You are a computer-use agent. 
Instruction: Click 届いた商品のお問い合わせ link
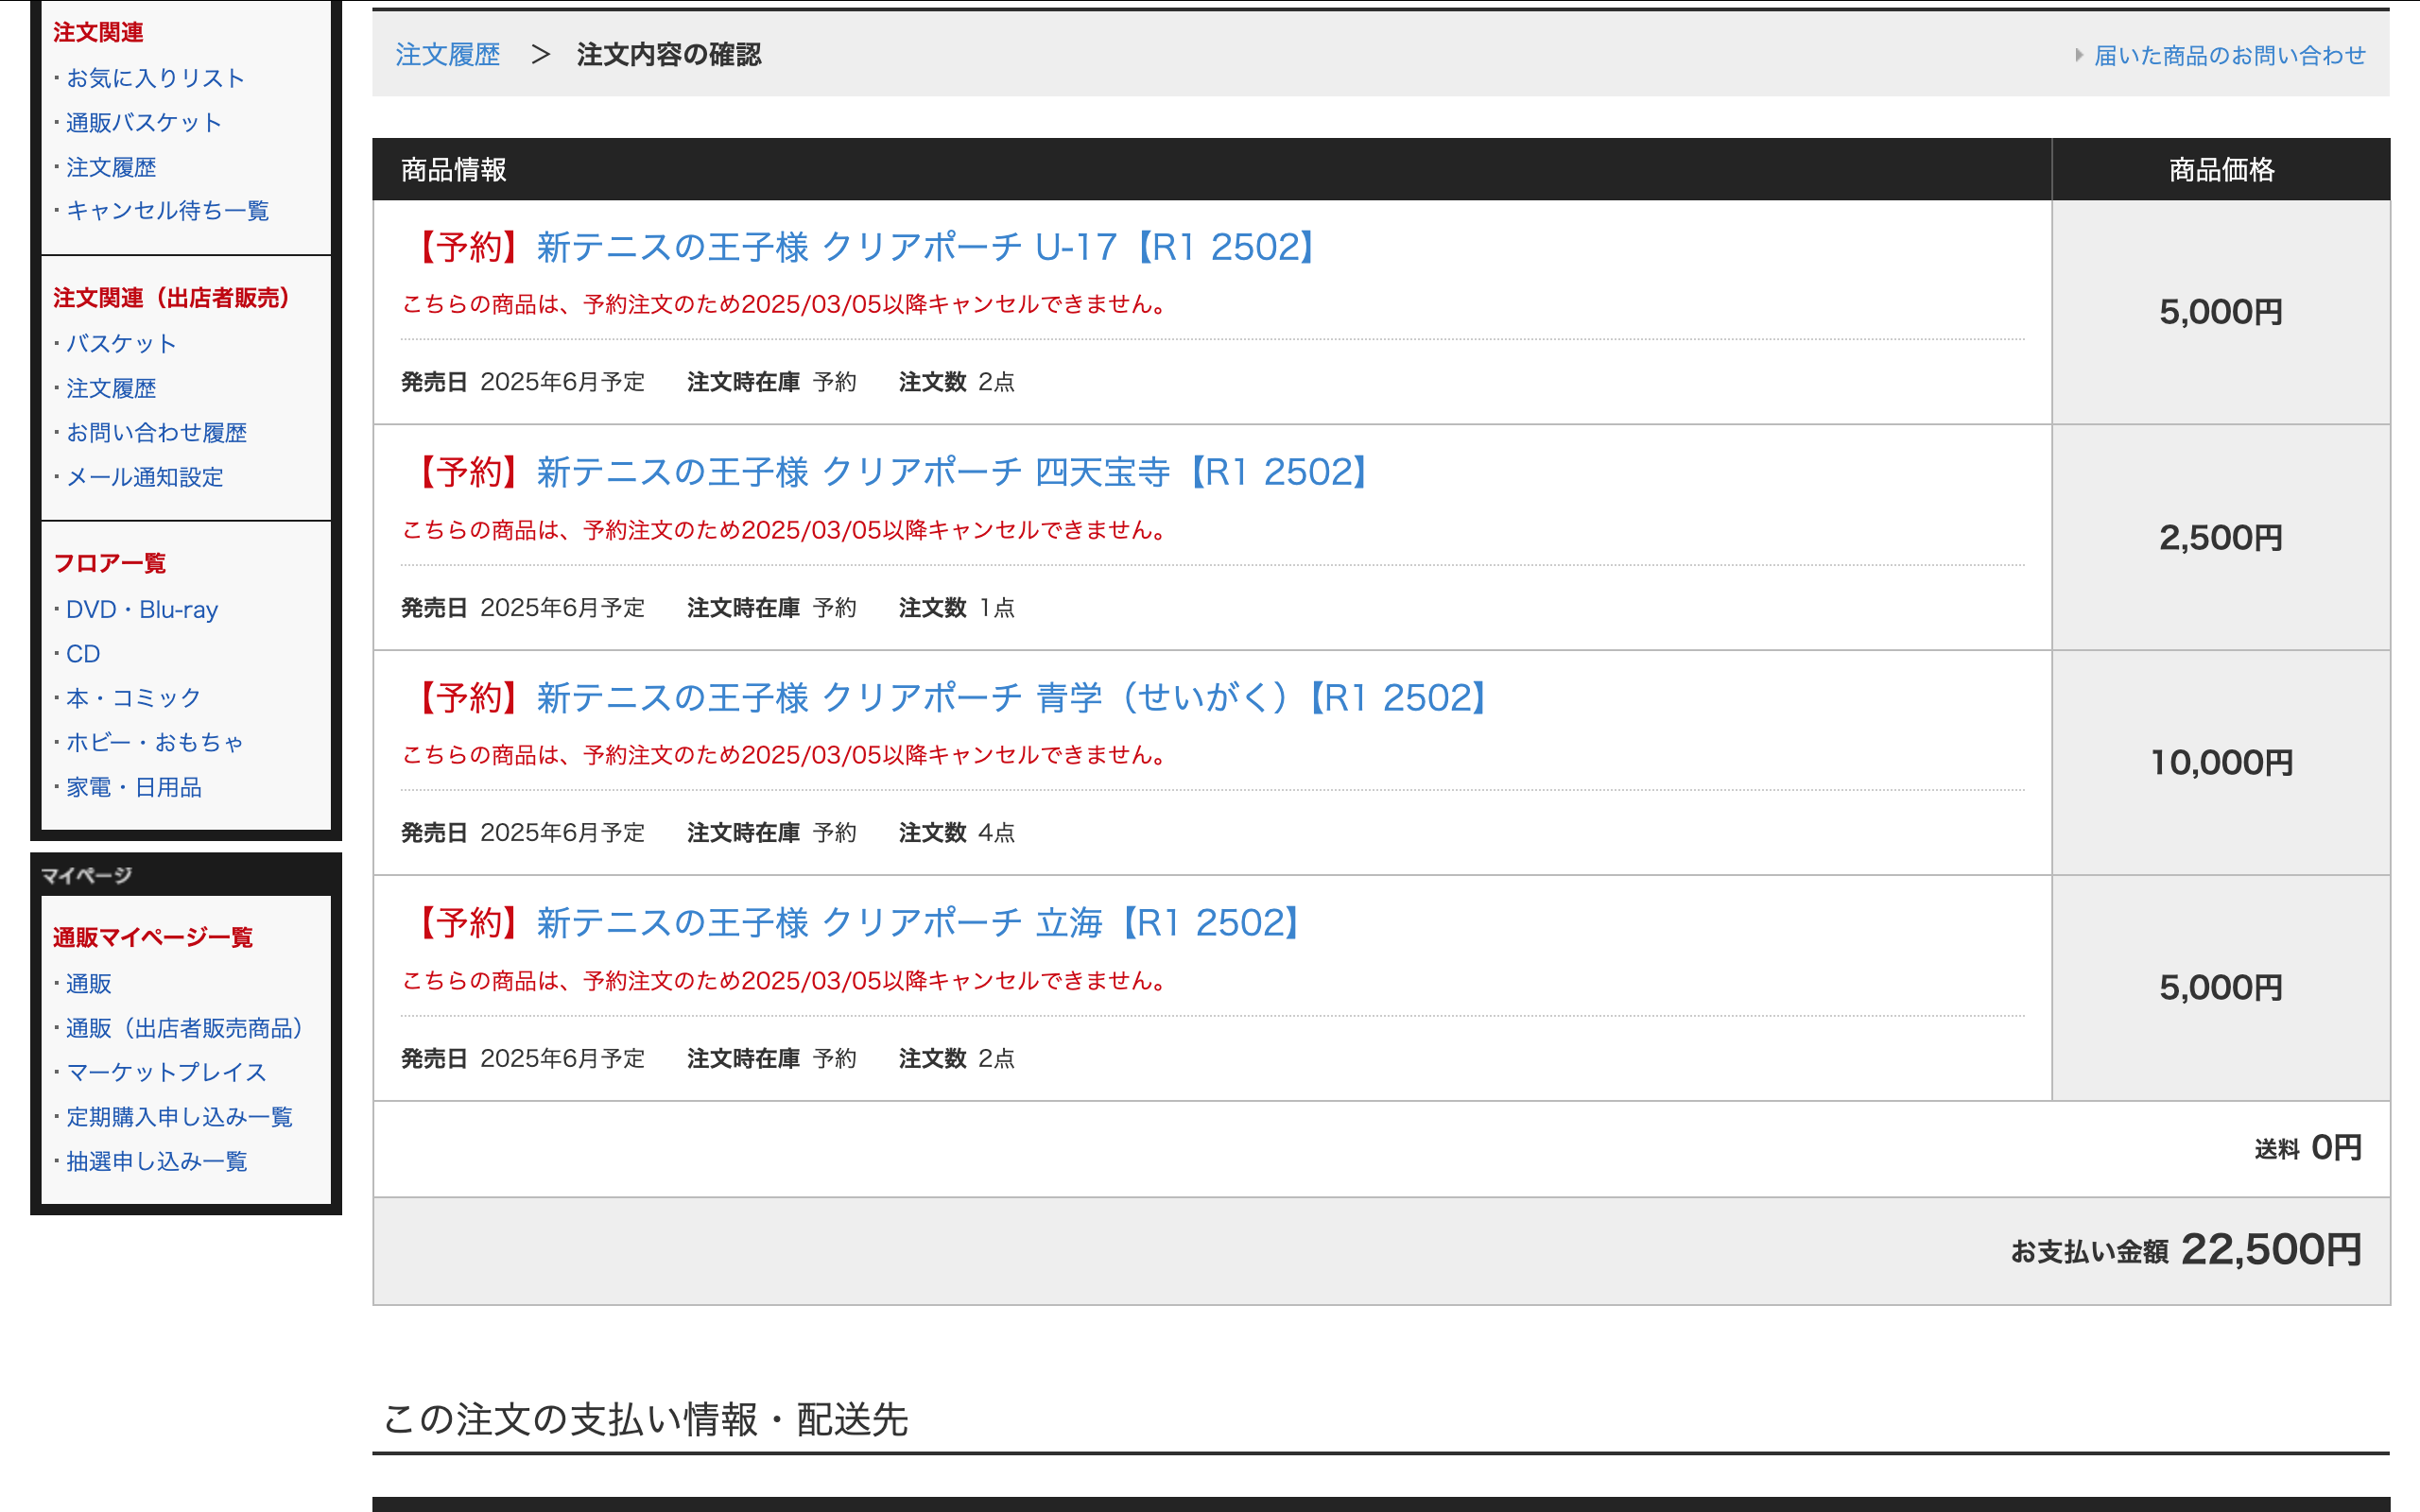pos(2230,55)
